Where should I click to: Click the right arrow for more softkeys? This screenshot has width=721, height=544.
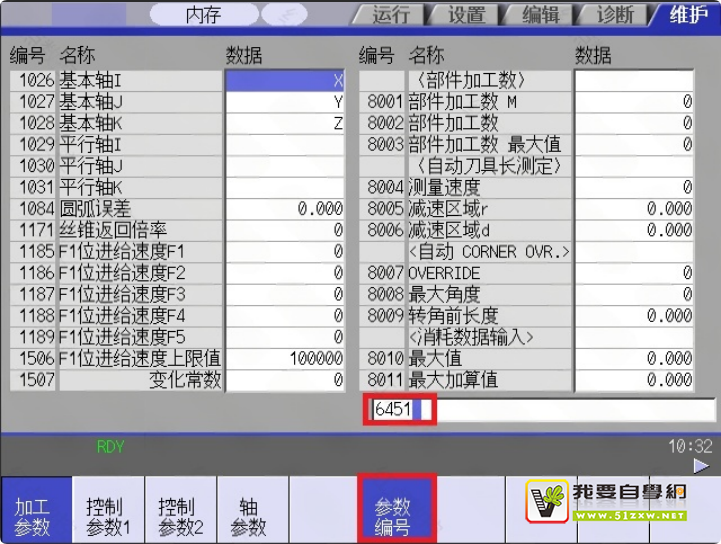pos(701,466)
